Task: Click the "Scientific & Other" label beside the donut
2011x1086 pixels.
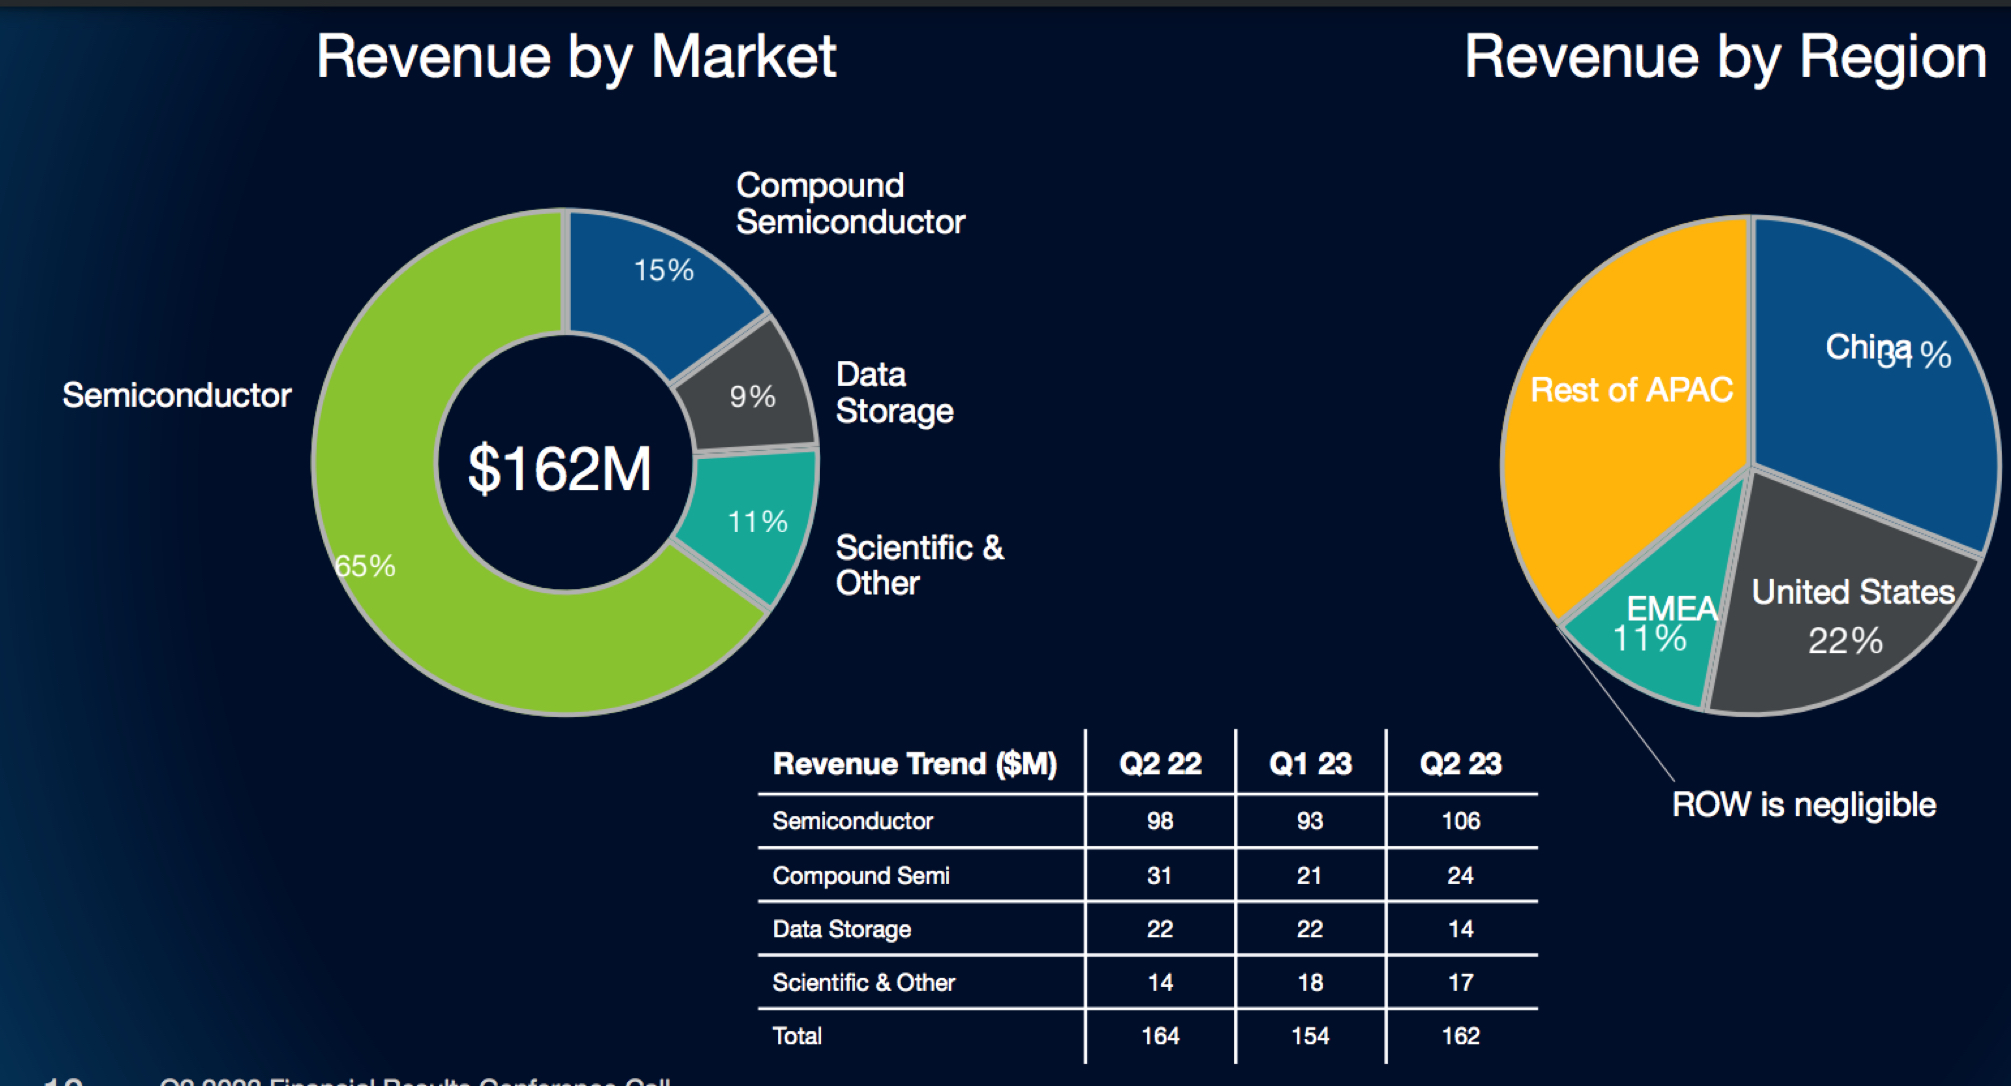Action: tap(920, 565)
